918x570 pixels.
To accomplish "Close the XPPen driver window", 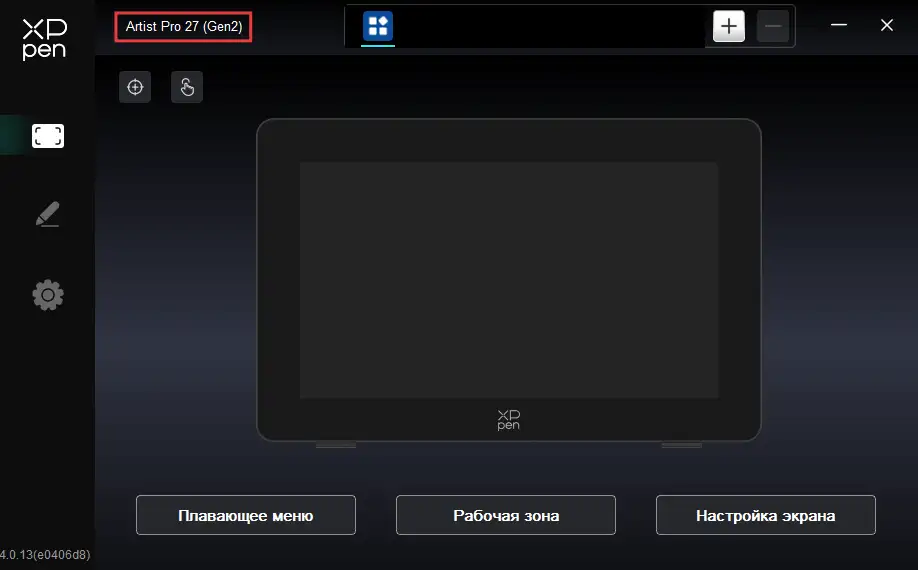I will [x=886, y=26].
